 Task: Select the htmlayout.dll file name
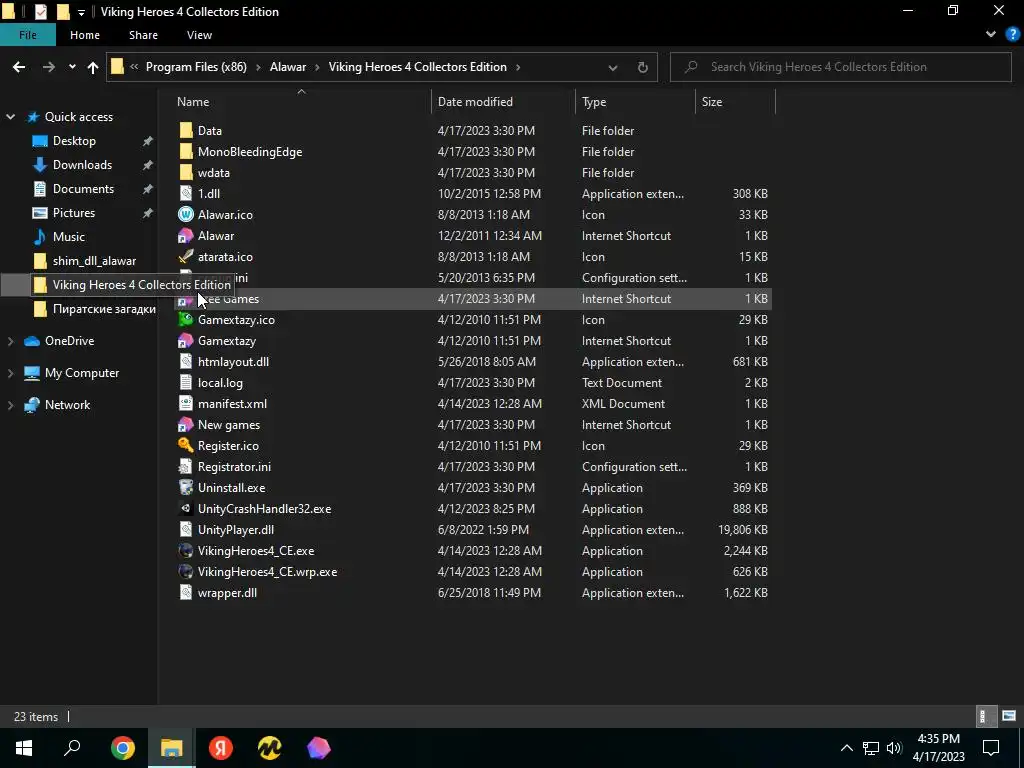(x=233, y=362)
